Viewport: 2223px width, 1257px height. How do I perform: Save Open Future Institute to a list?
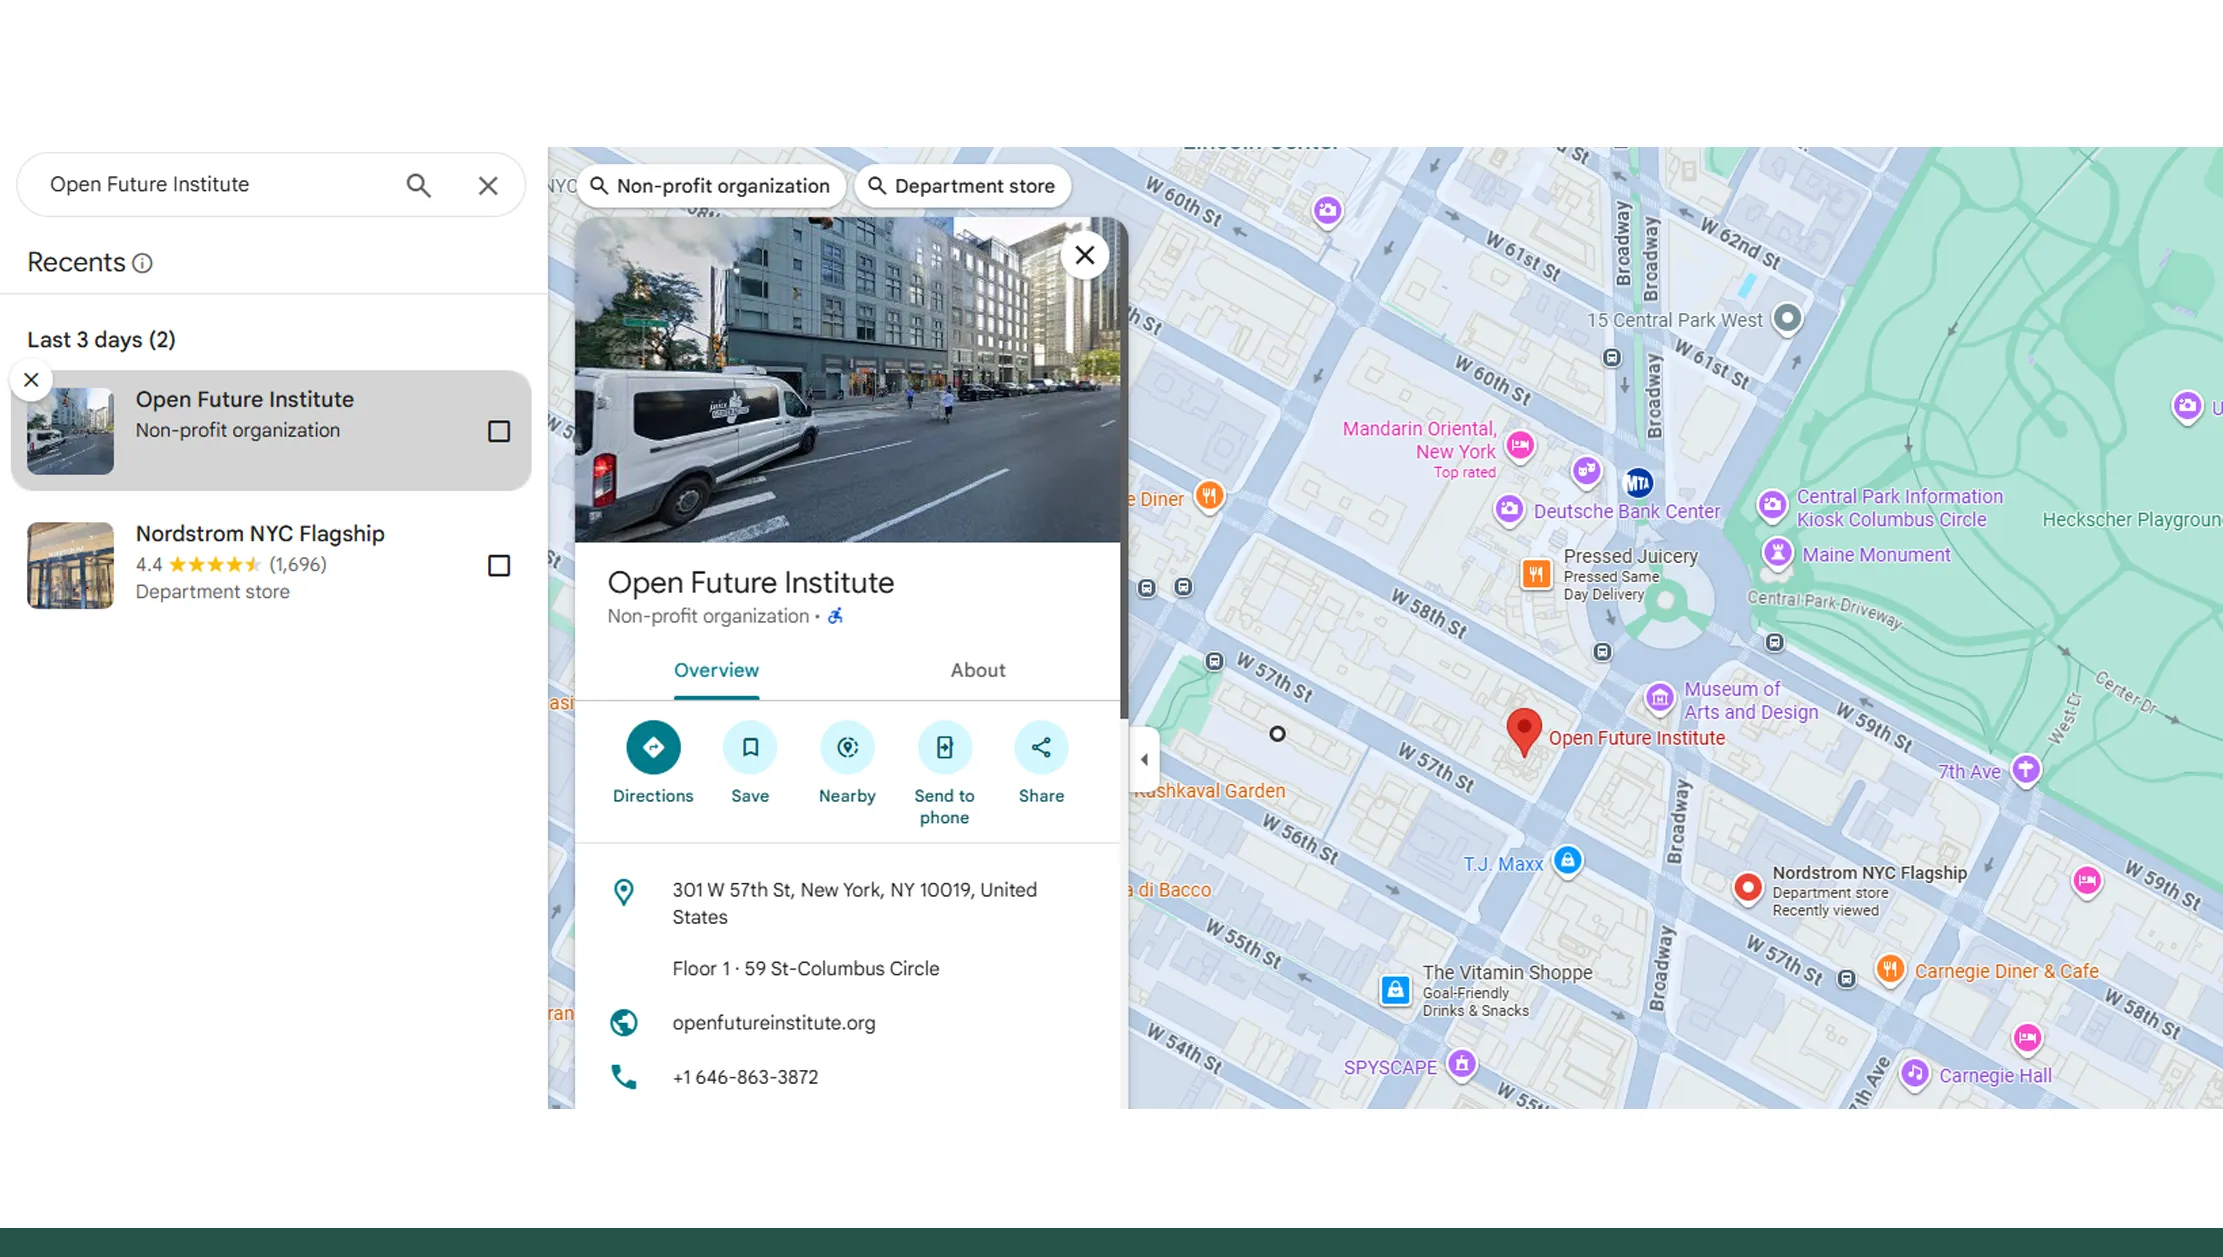(749, 748)
